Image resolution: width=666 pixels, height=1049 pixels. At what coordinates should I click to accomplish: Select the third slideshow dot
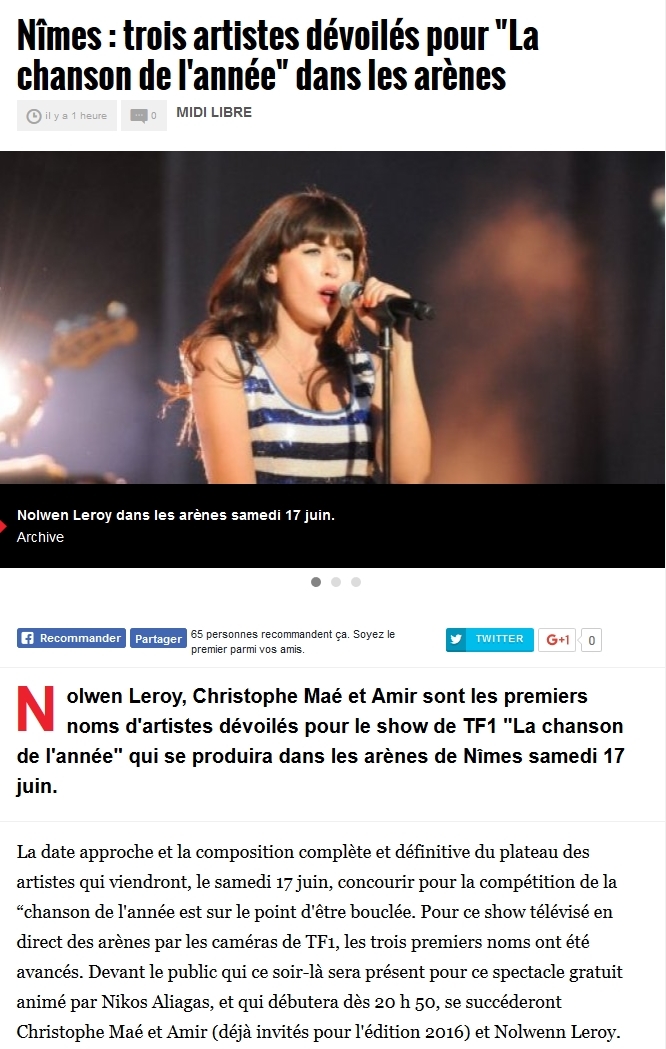click(x=356, y=582)
